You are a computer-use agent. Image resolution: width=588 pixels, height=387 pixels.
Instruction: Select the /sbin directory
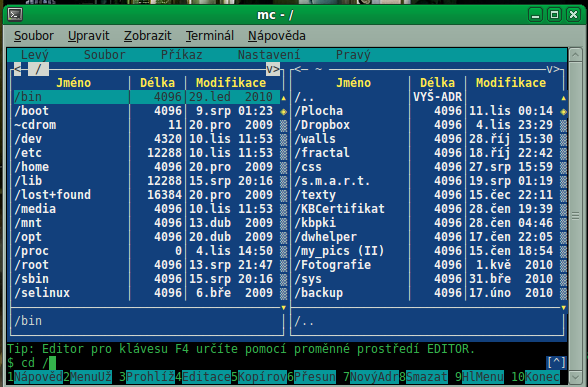tap(147, 279)
